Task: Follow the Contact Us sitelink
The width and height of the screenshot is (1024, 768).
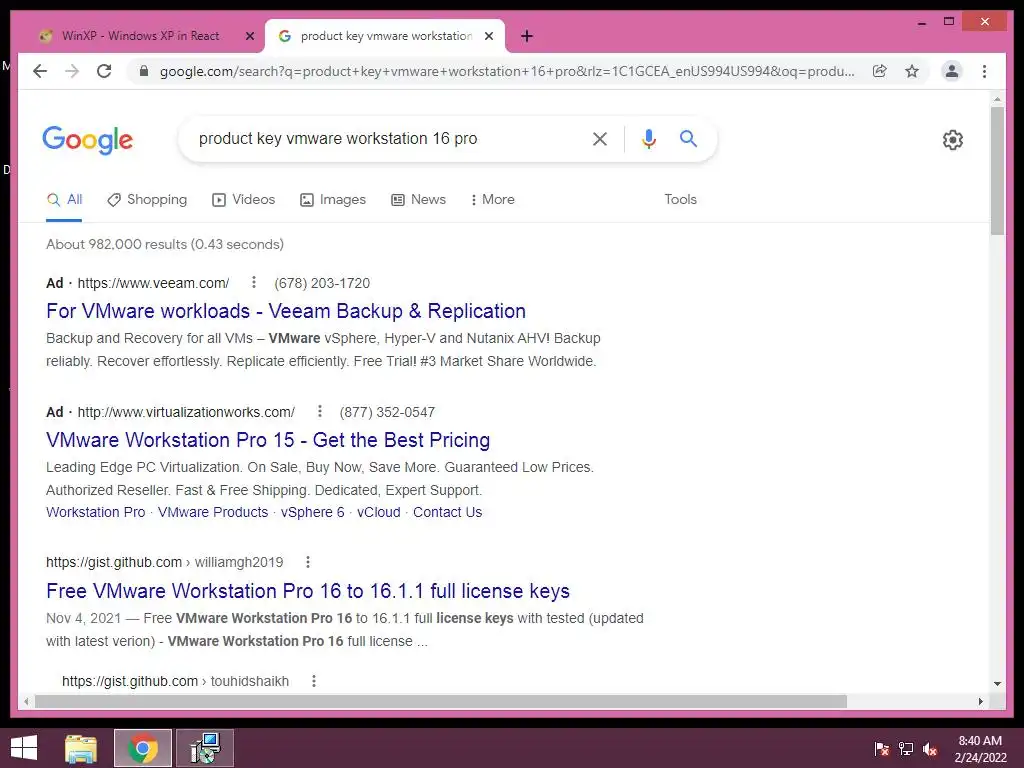Action: click(447, 512)
